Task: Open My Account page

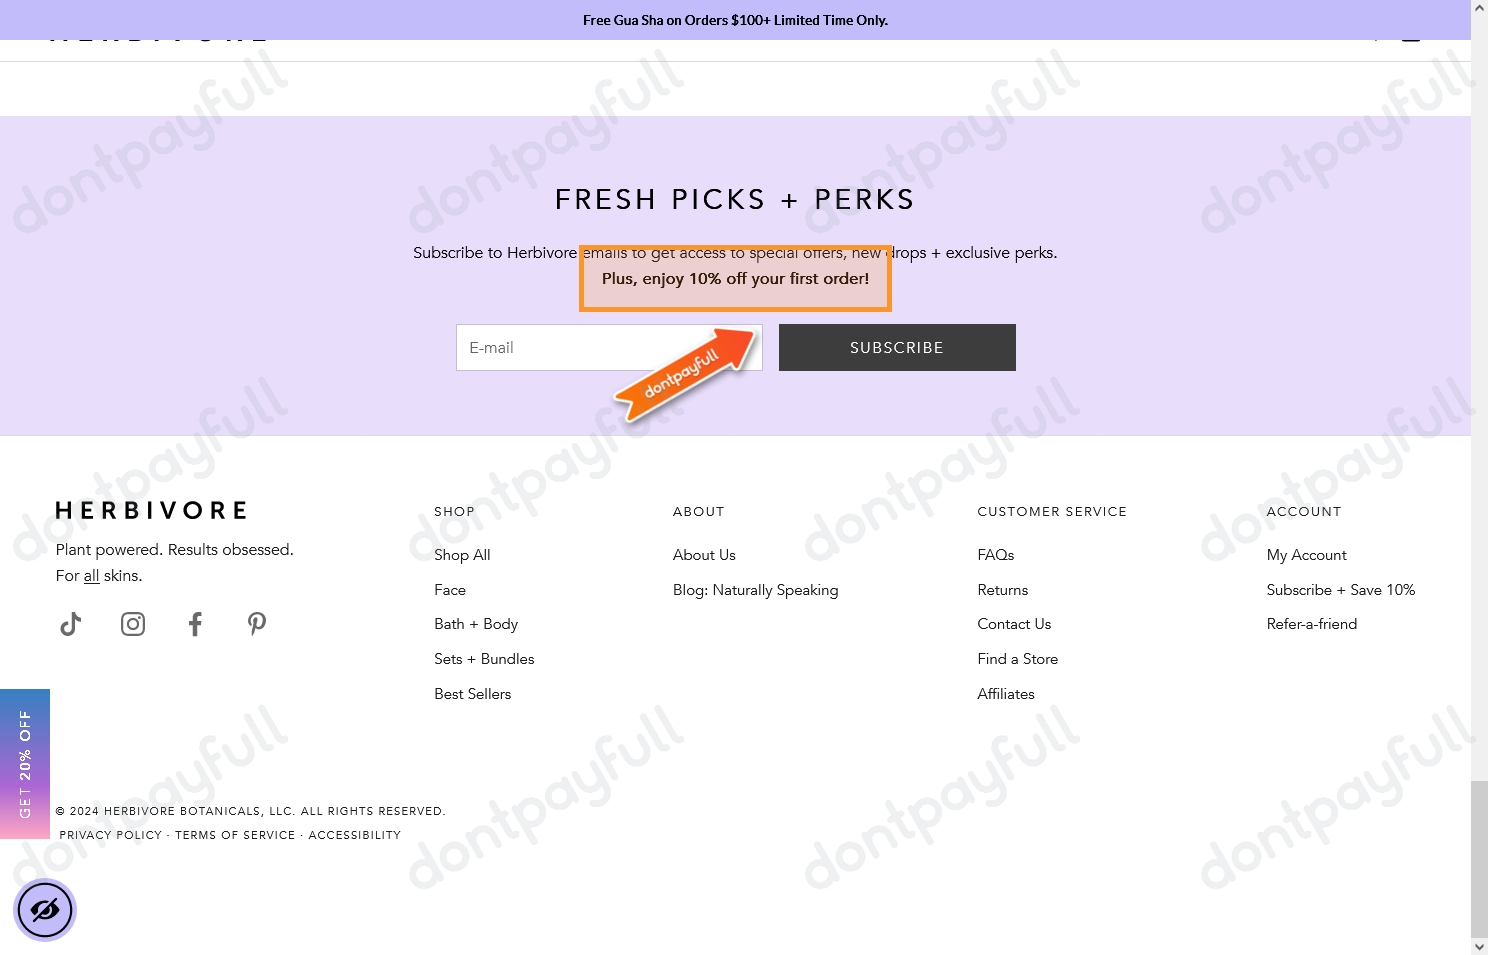Action: pos(1306,555)
